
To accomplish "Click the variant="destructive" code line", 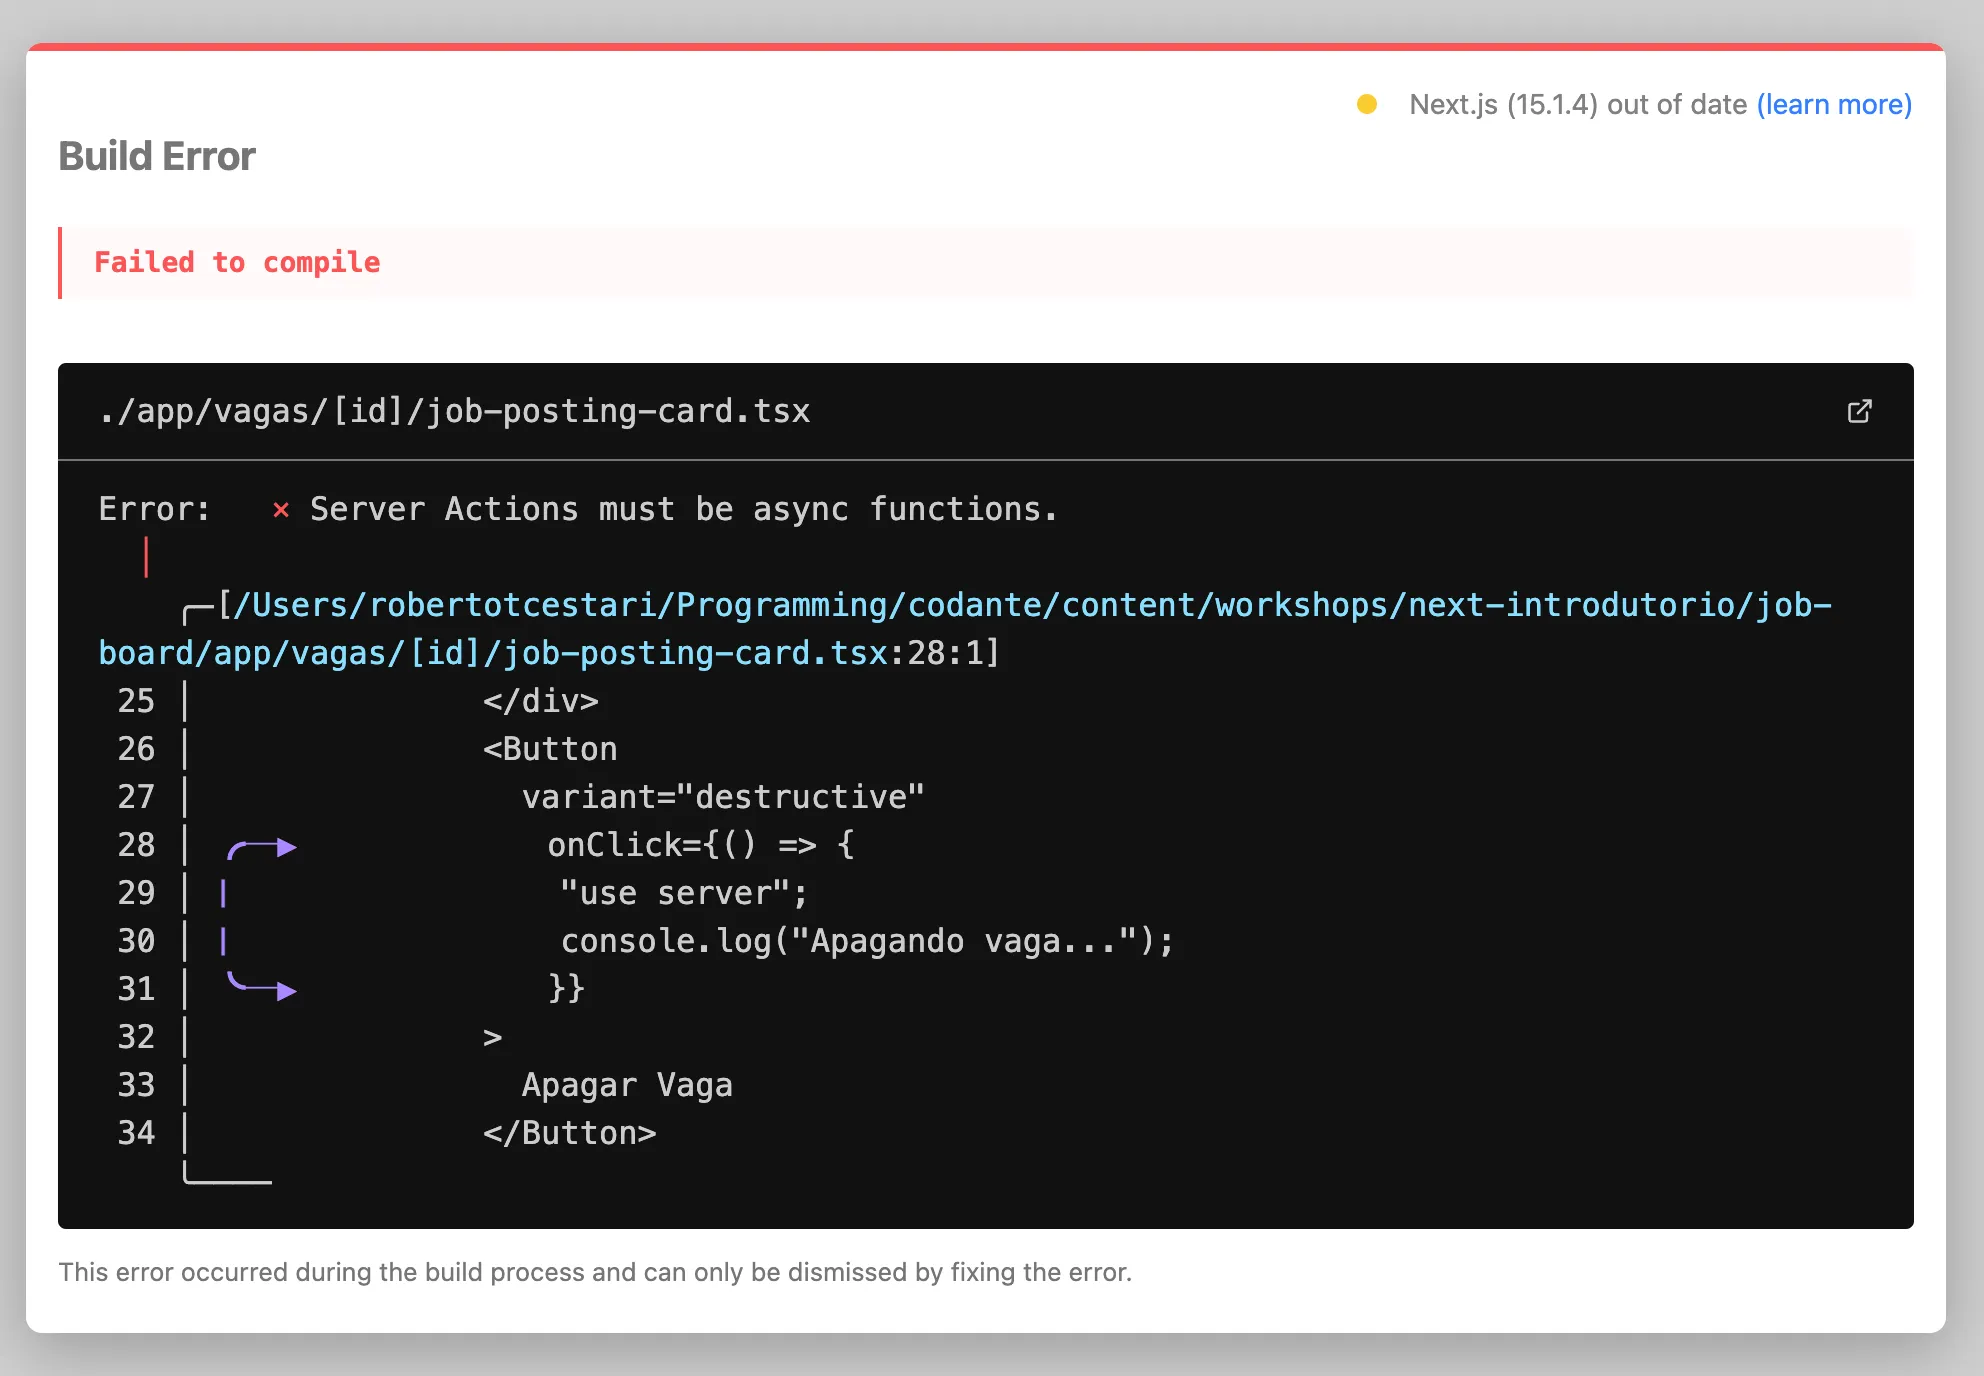I will point(723,797).
